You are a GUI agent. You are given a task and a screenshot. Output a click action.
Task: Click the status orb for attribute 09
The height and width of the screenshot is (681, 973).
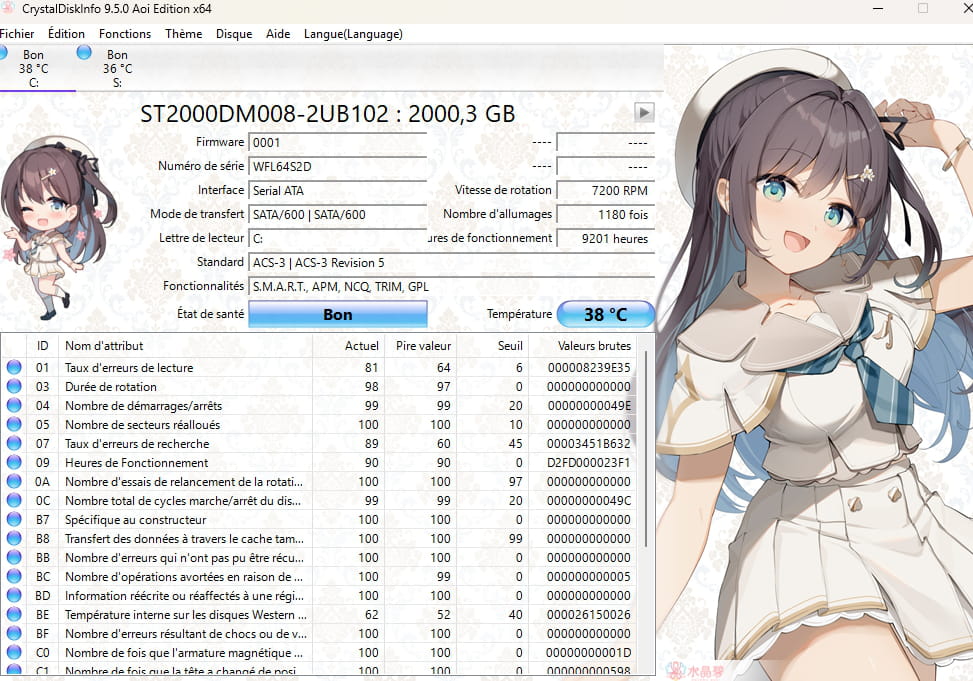14,462
